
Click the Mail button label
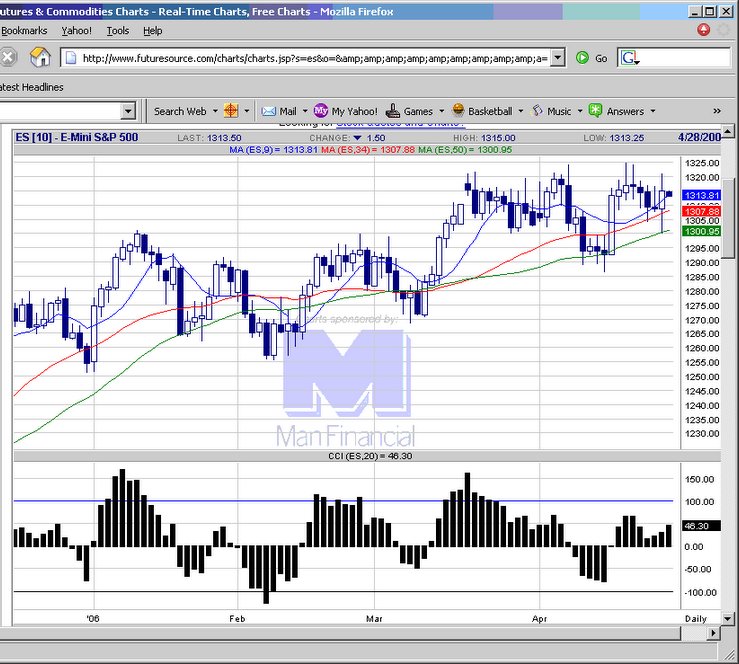point(288,111)
